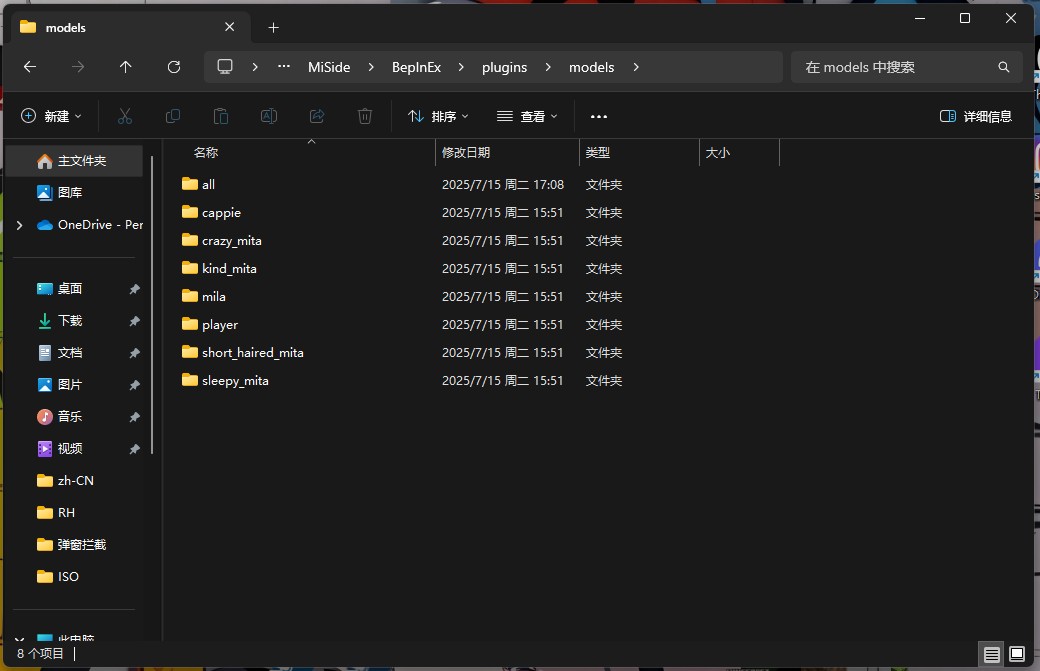Click the Share icon in the toolbar
Screen dimensions: 1040x671
pos(317,116)
